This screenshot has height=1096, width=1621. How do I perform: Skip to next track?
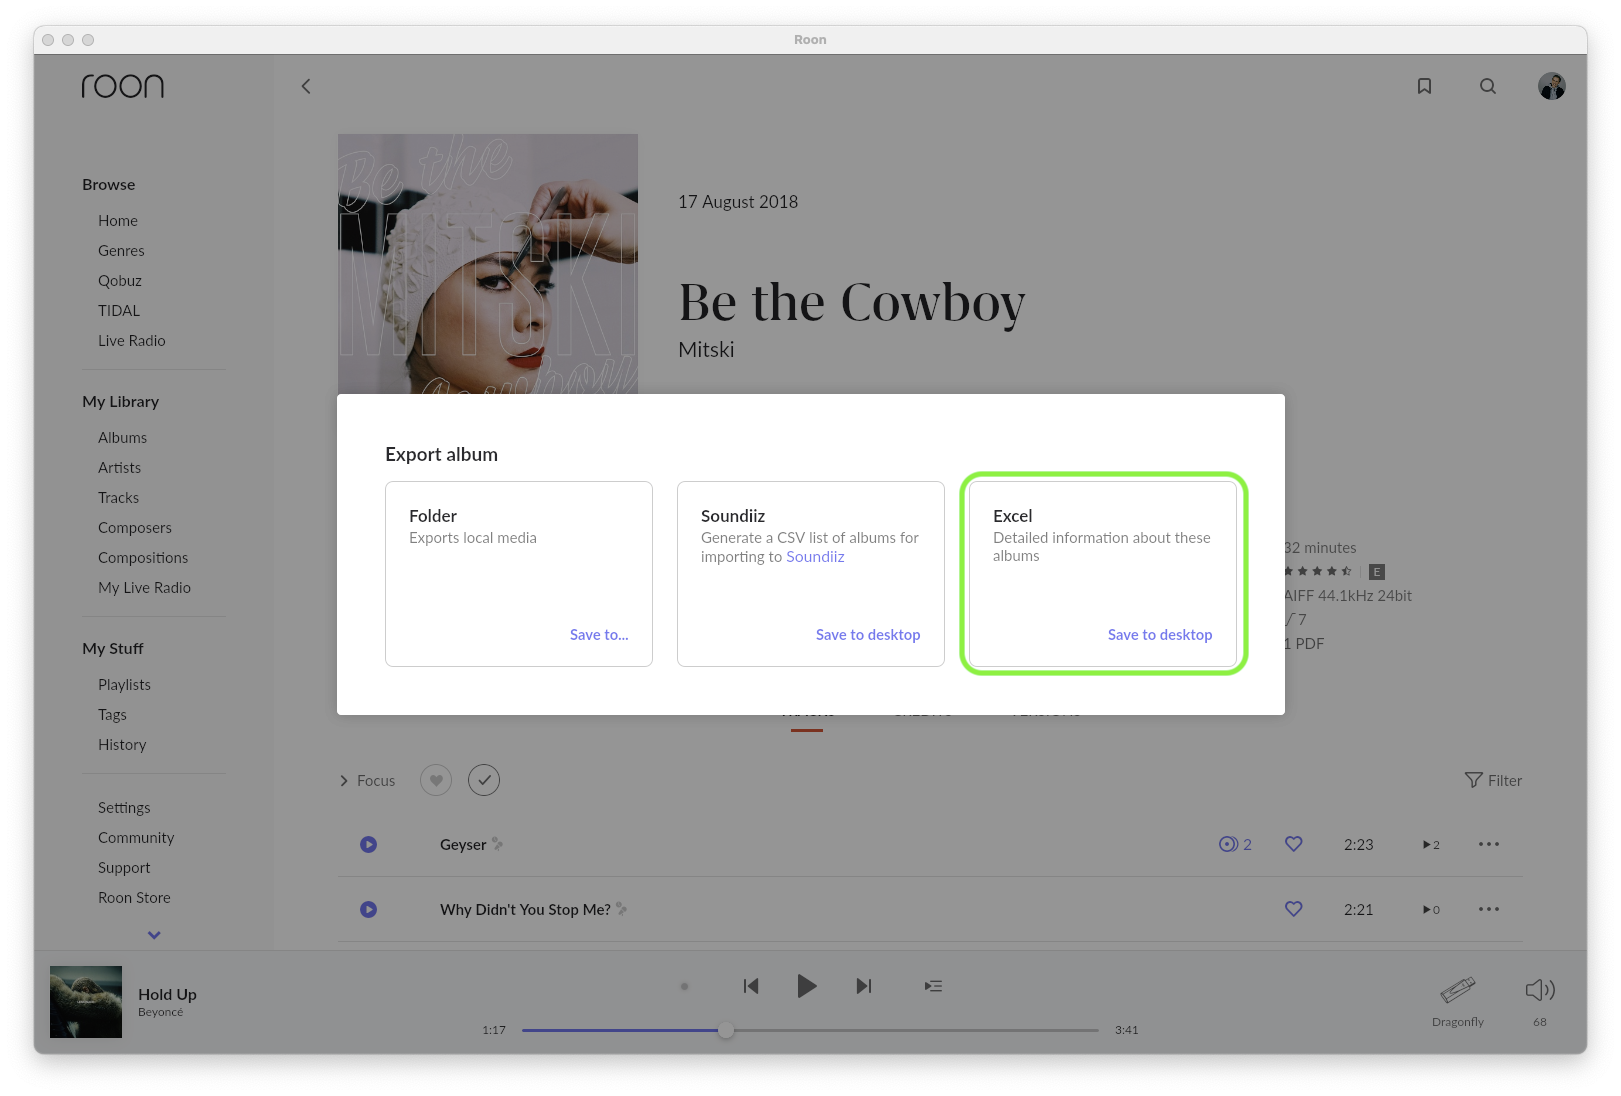coord(864,986)
